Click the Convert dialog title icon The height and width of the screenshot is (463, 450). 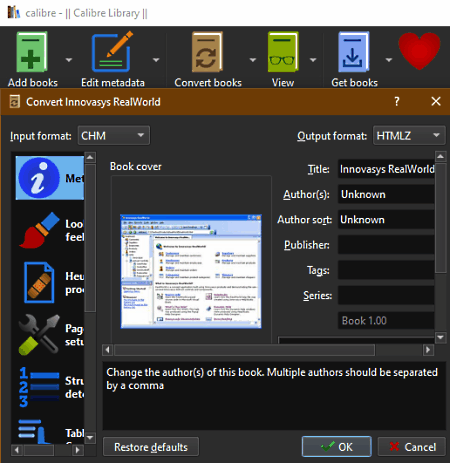pos(14,101)
